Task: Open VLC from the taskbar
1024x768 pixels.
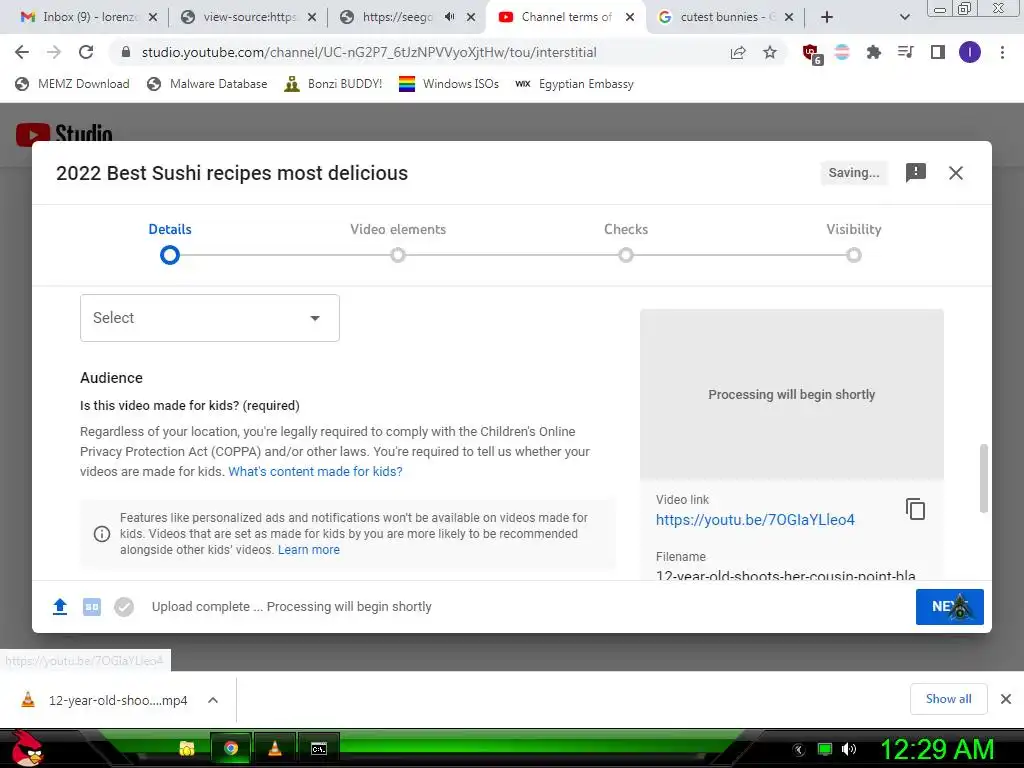Action: tap(275, 748)
